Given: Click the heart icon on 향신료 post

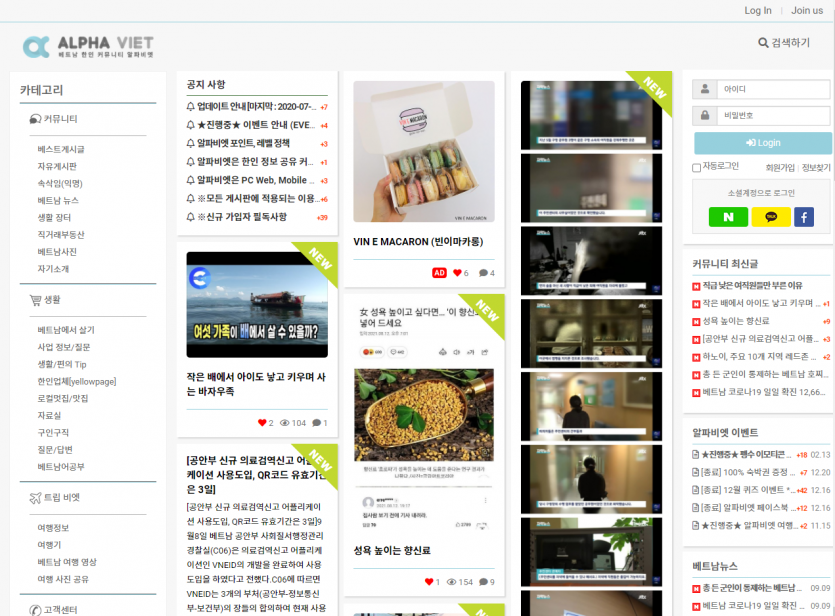Looking at the screenshot, I should click(x=431, y=582).
